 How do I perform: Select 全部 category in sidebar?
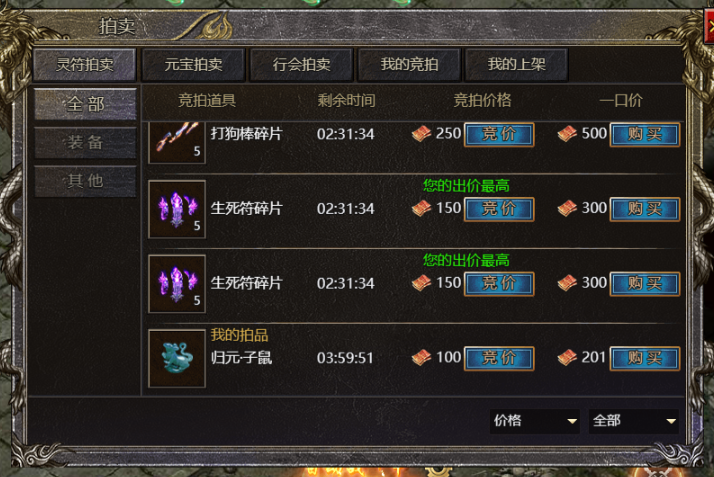point(85,104)
